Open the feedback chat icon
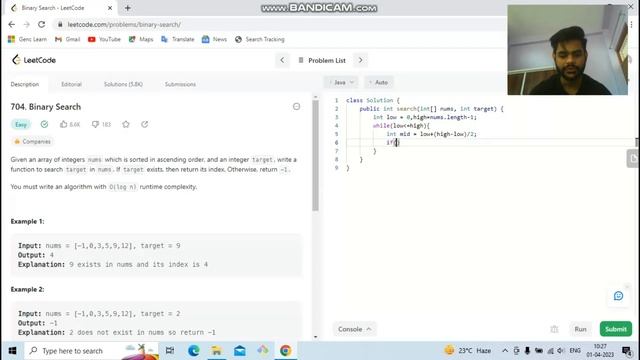Screen dimensions: 640x360 618,296
